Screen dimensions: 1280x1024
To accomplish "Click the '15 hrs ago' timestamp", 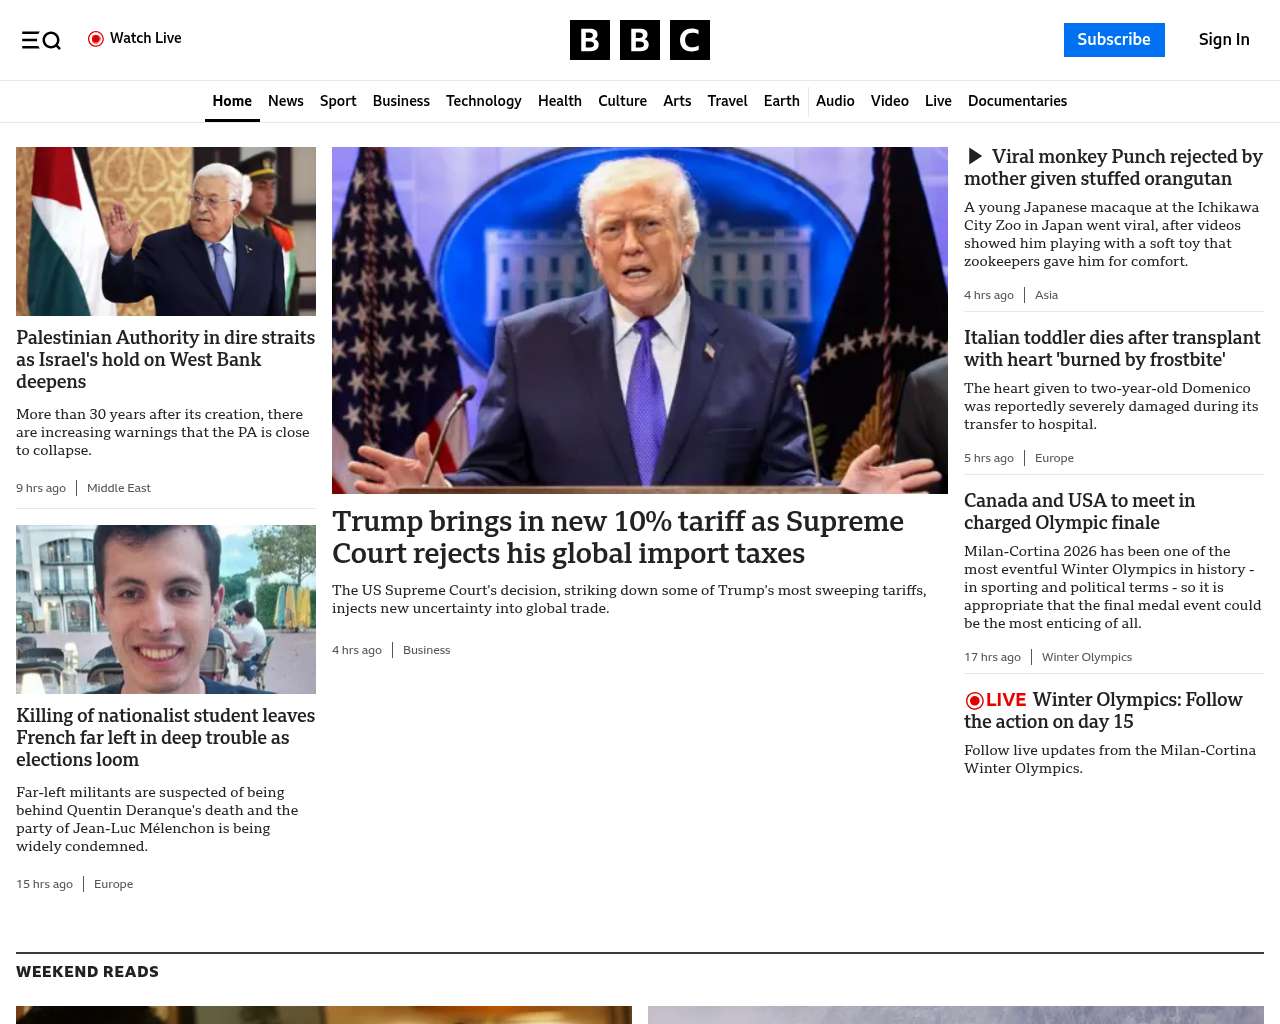I will point(45,884).
